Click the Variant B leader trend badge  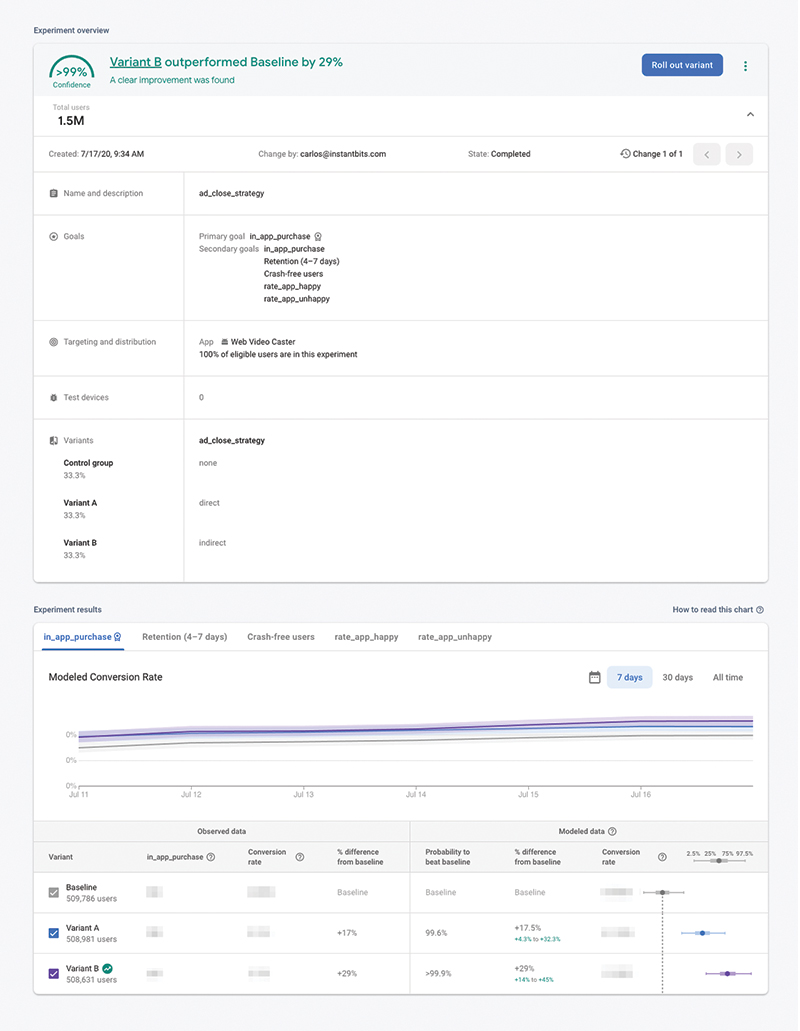(x=107, y=968)
